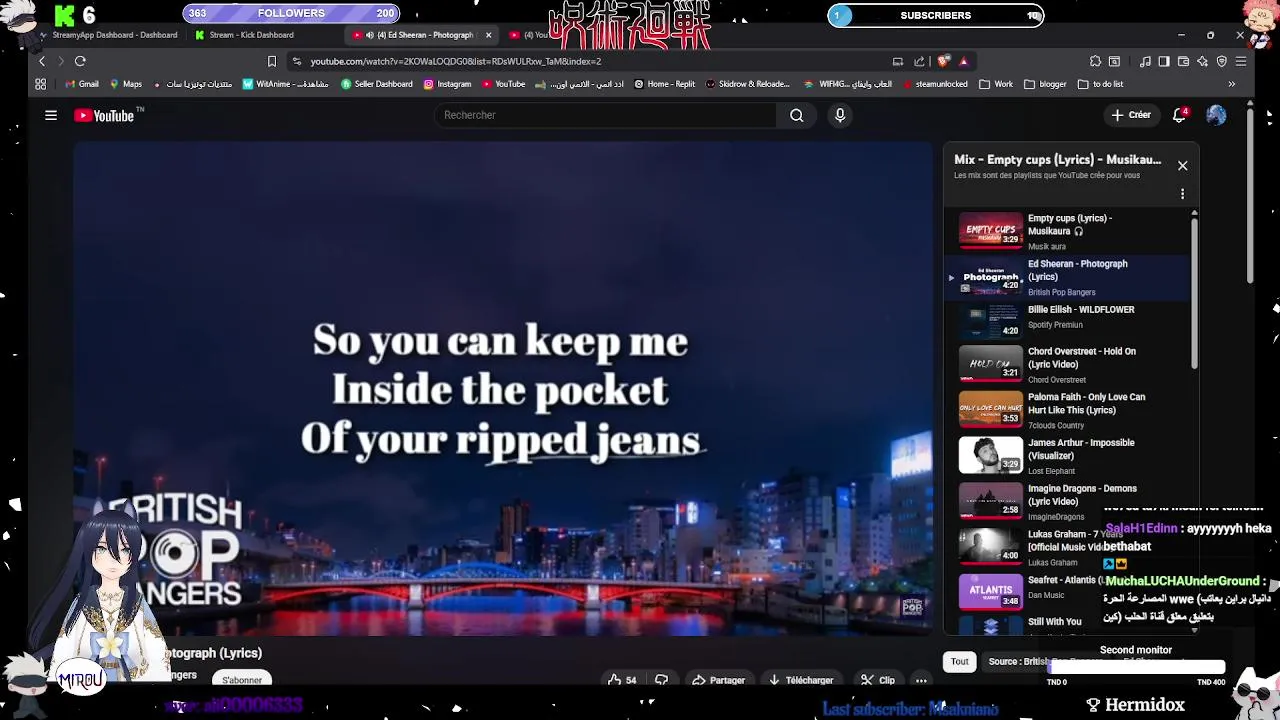
Task: Toggle the browser sidebar panel icon
Action: pos(1164,61)
